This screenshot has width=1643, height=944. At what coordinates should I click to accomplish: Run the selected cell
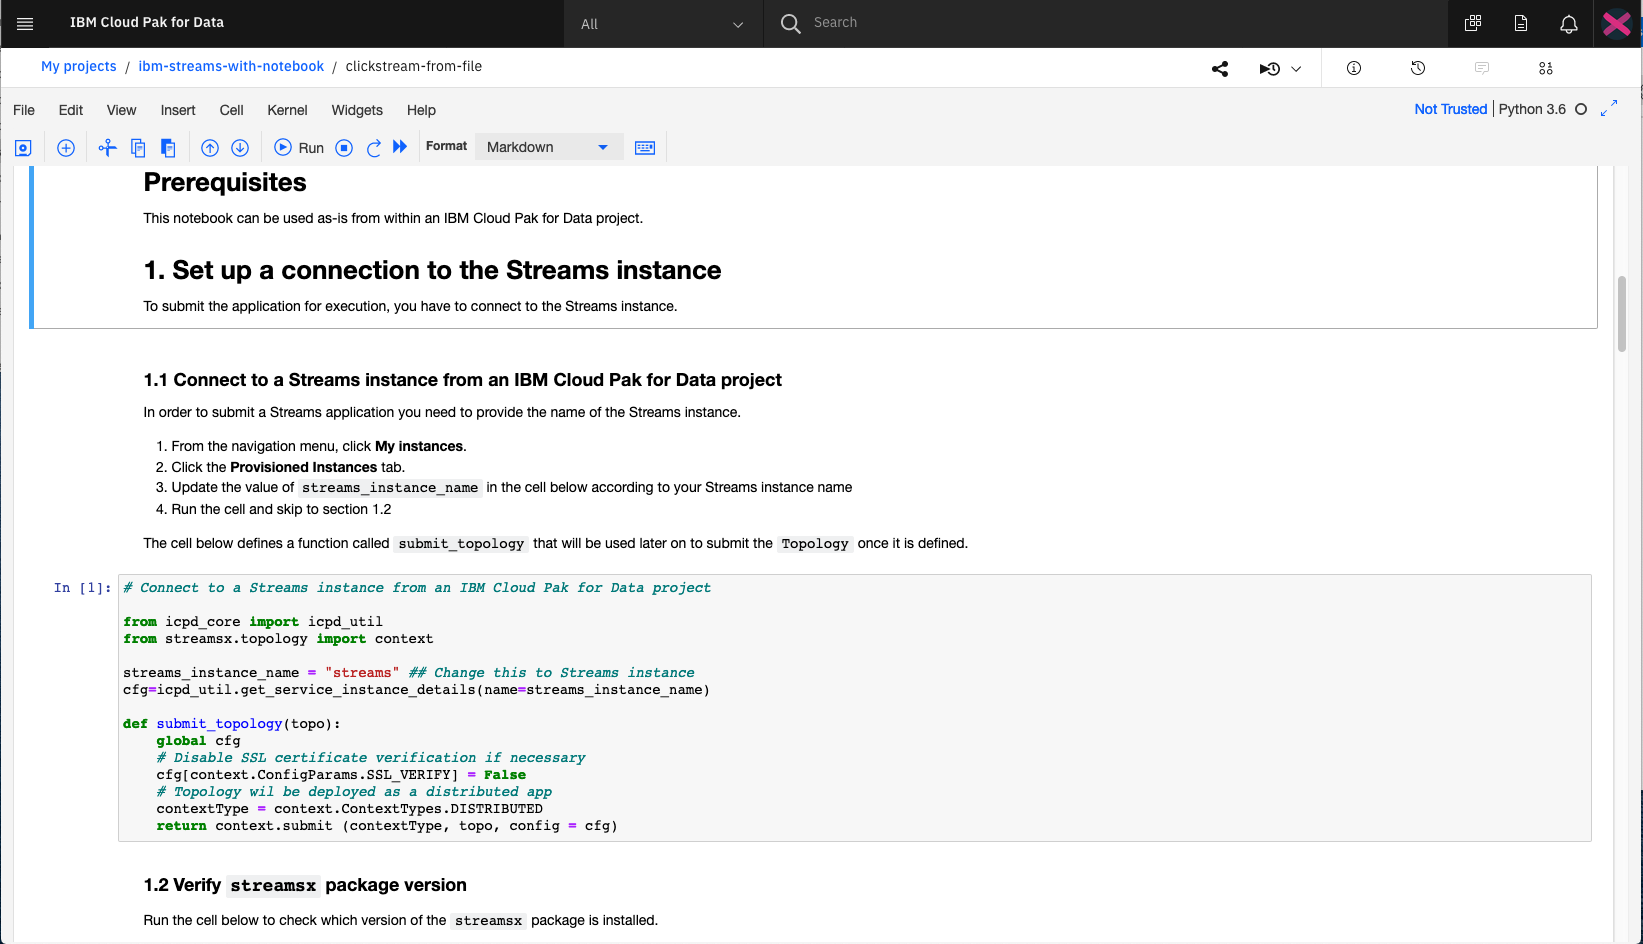(x=299, y=148)
